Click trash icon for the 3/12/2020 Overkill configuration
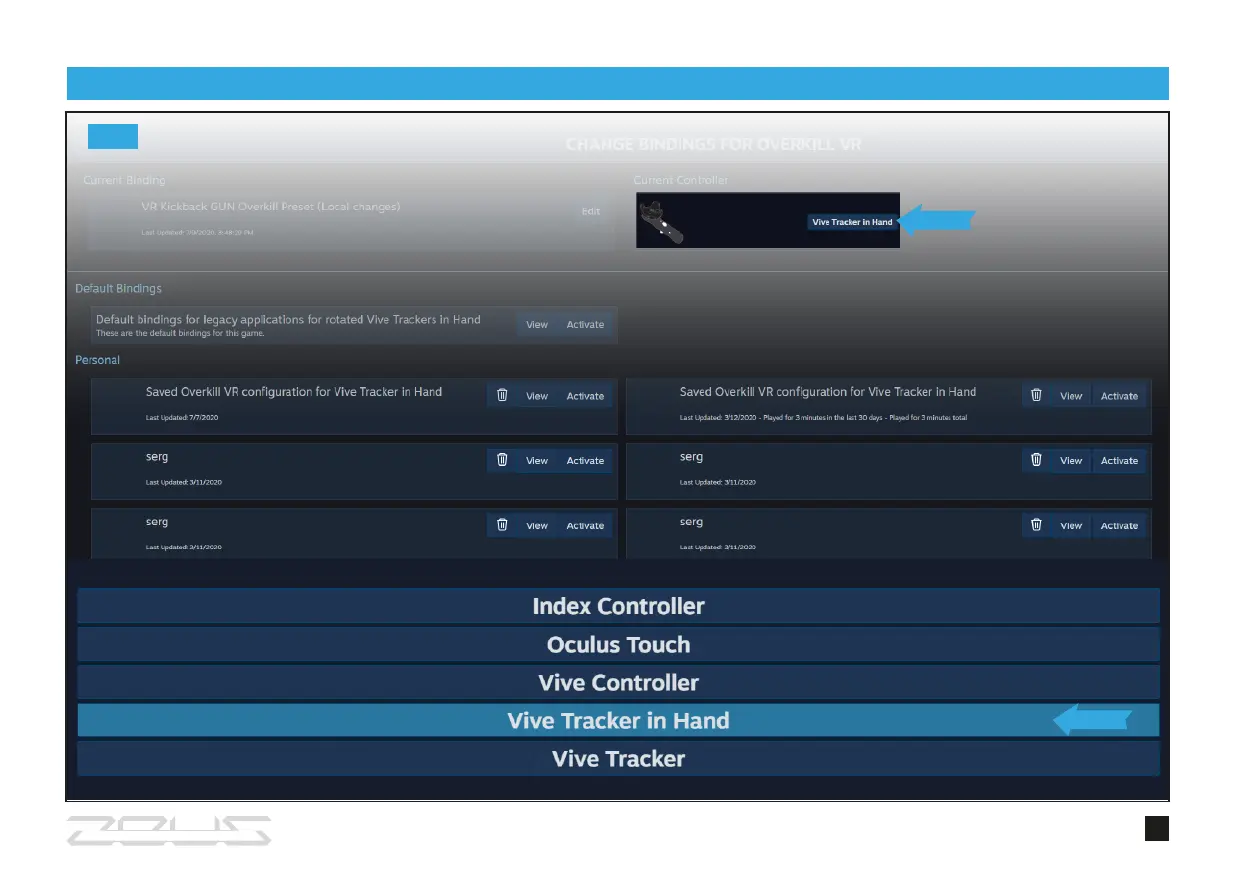 pyautogui.click(x=1037, y=396)
